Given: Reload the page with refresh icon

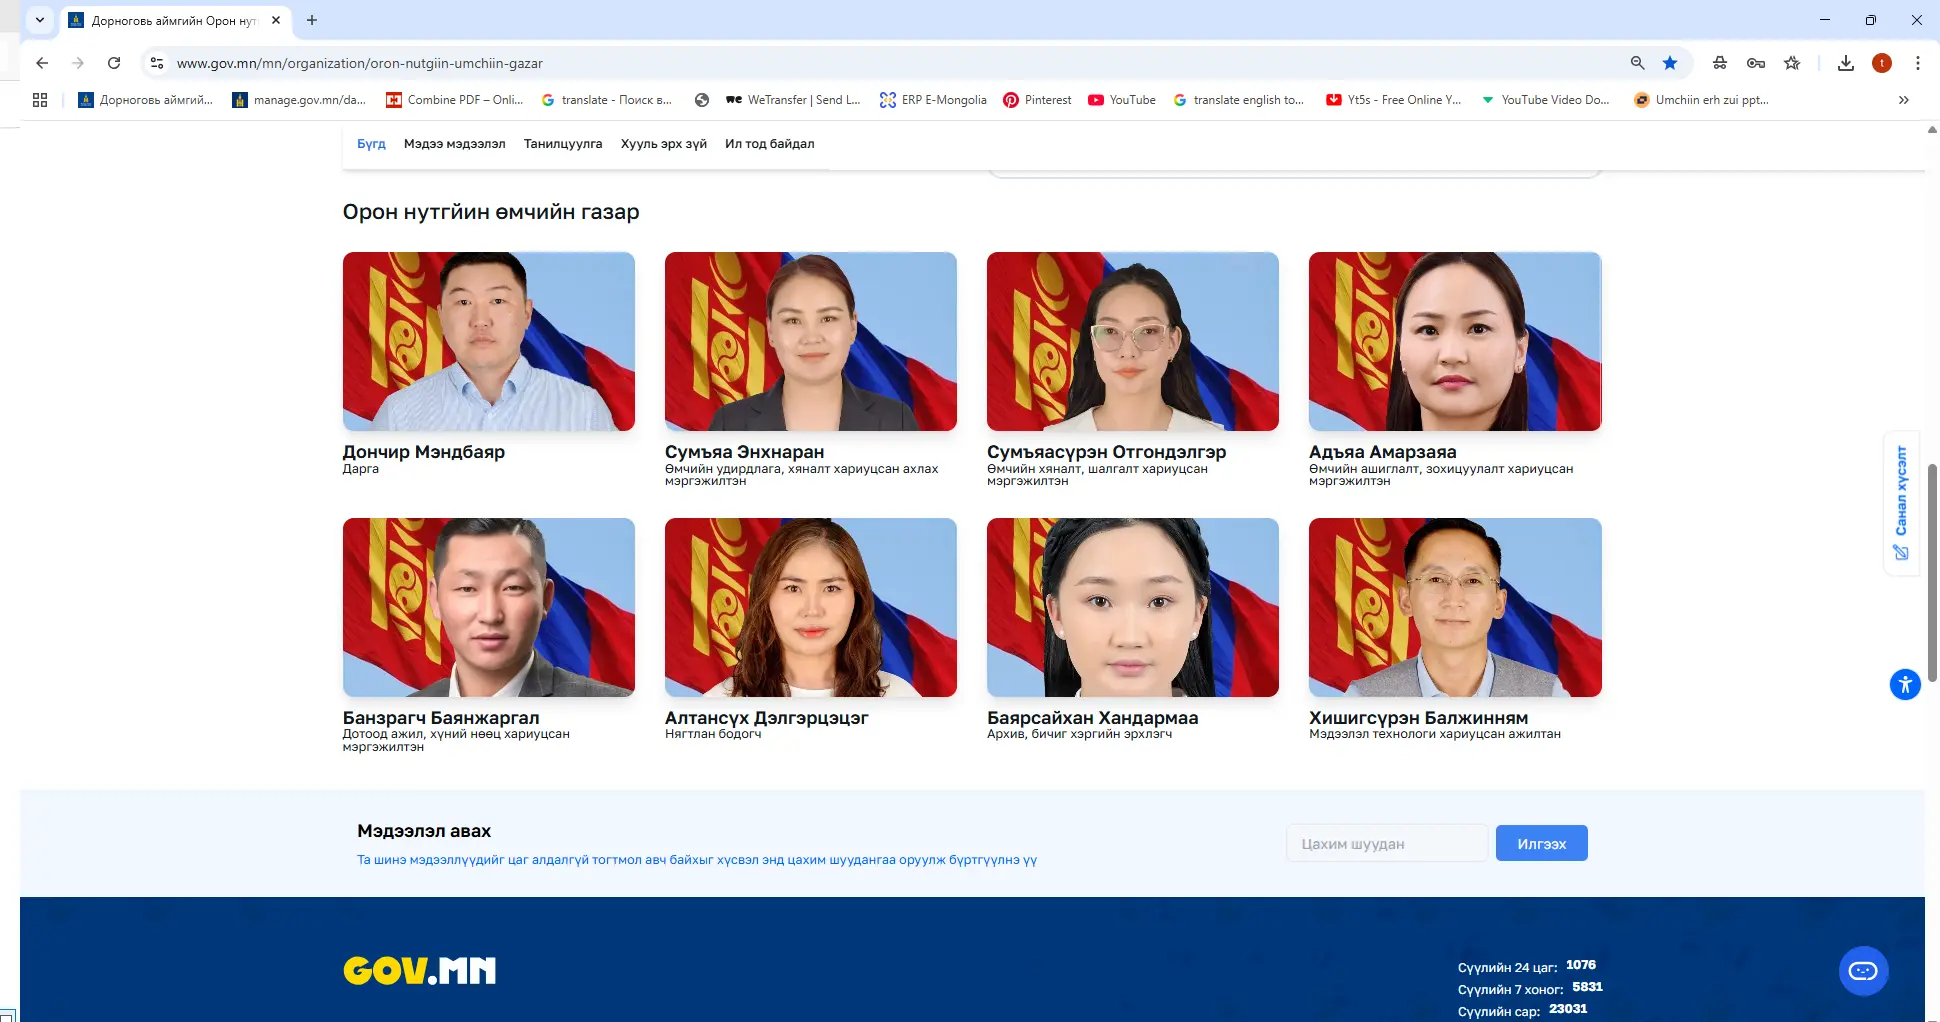Looking at the screenshot, I should coord(114,63).
